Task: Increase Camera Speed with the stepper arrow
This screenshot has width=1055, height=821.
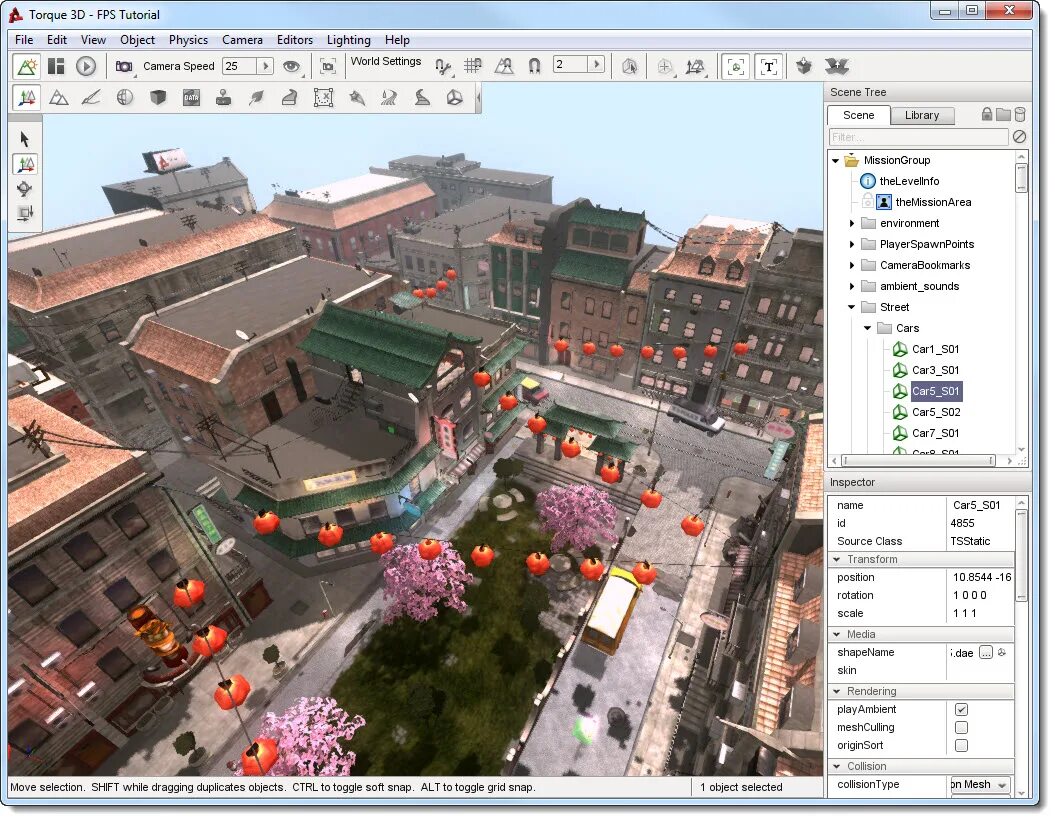Action: point(264,66)
